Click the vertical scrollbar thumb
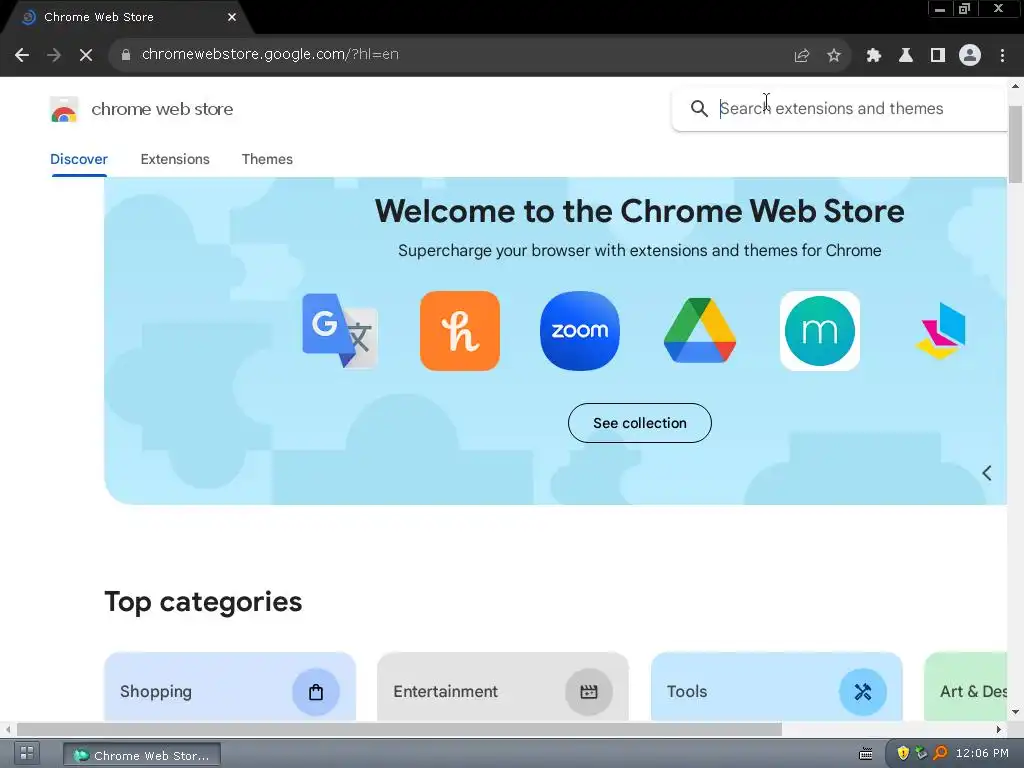Viewport: 1024px width, 768px height. 1015,144
